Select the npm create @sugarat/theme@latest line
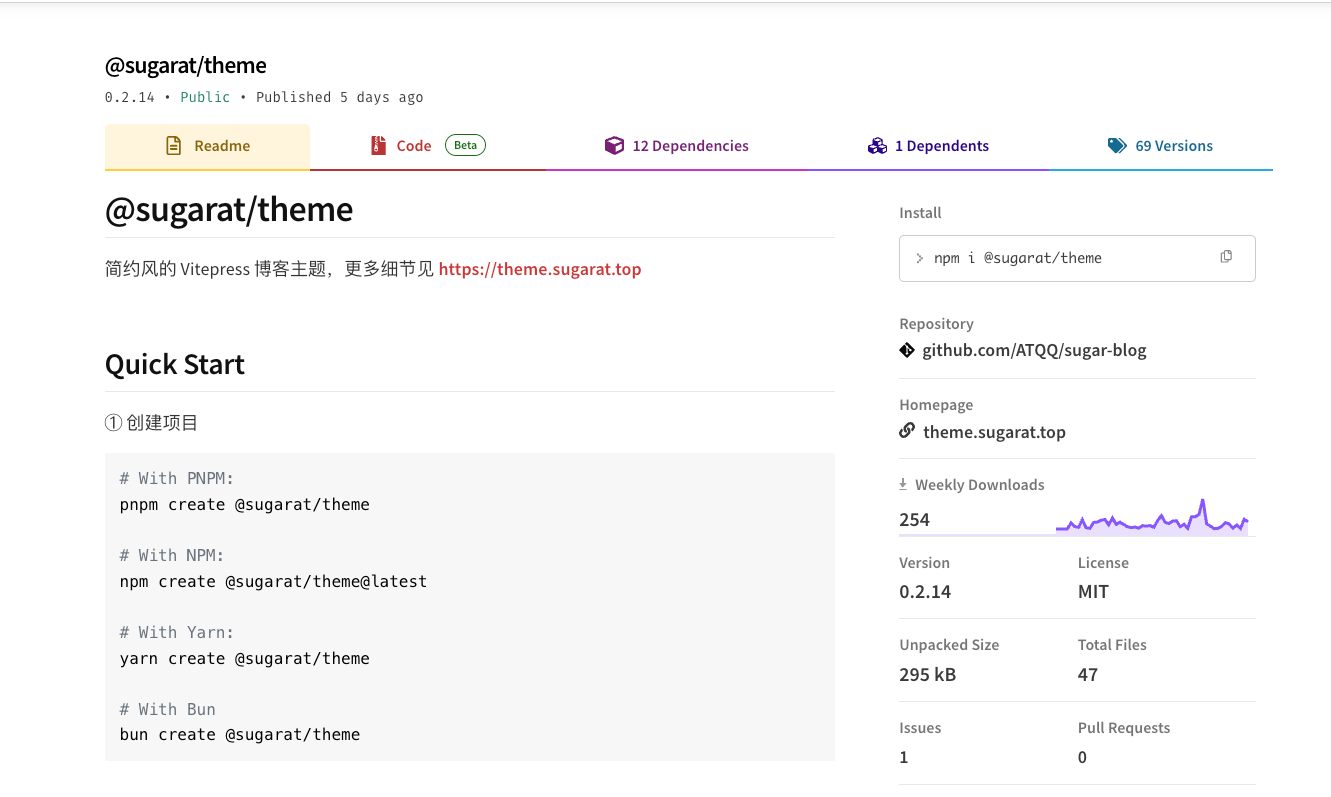 [273, 581]
